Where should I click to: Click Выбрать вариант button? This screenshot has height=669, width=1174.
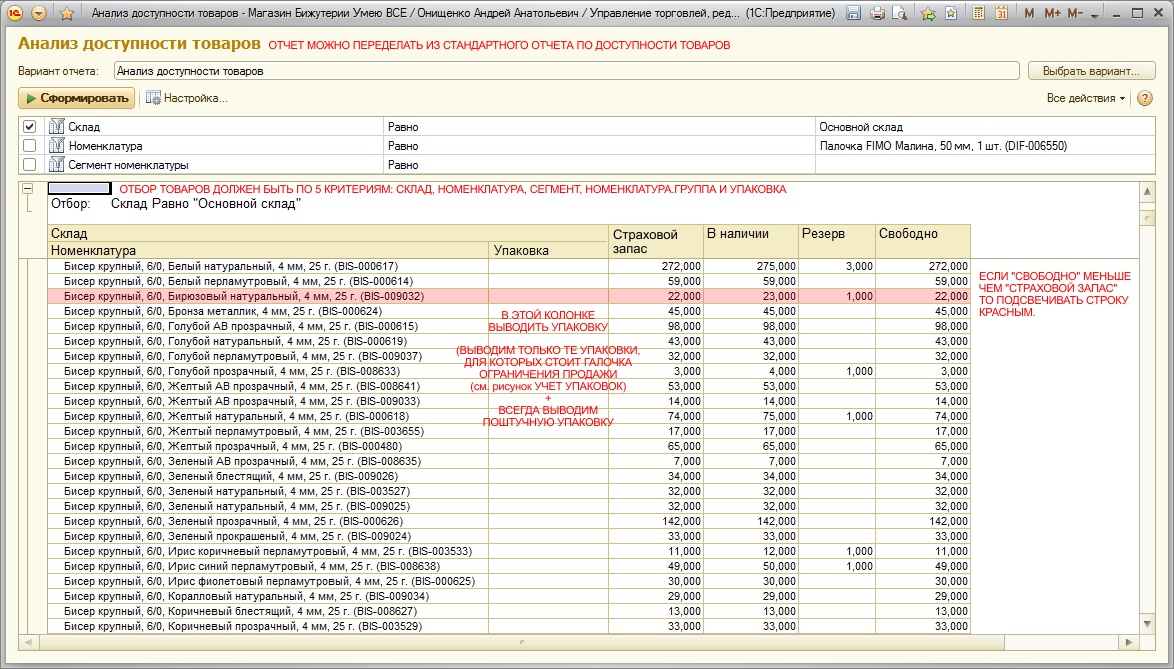1091,71
